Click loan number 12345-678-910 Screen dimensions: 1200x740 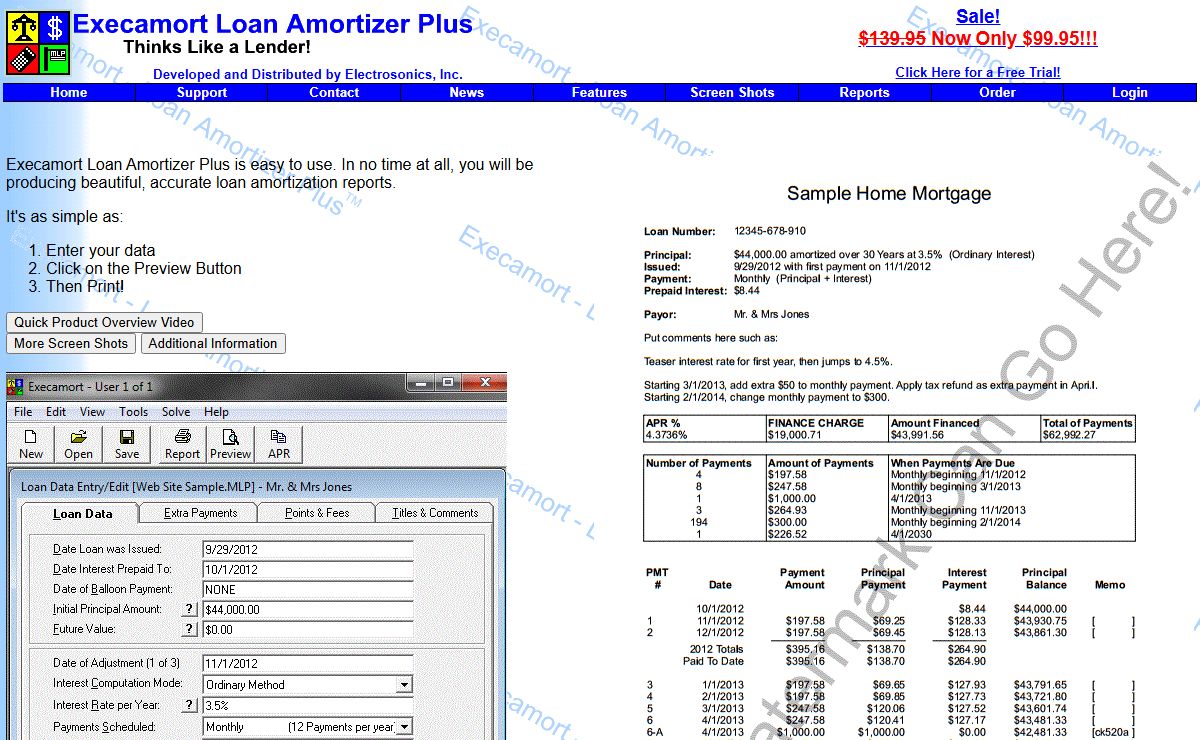tap(770, 231)
